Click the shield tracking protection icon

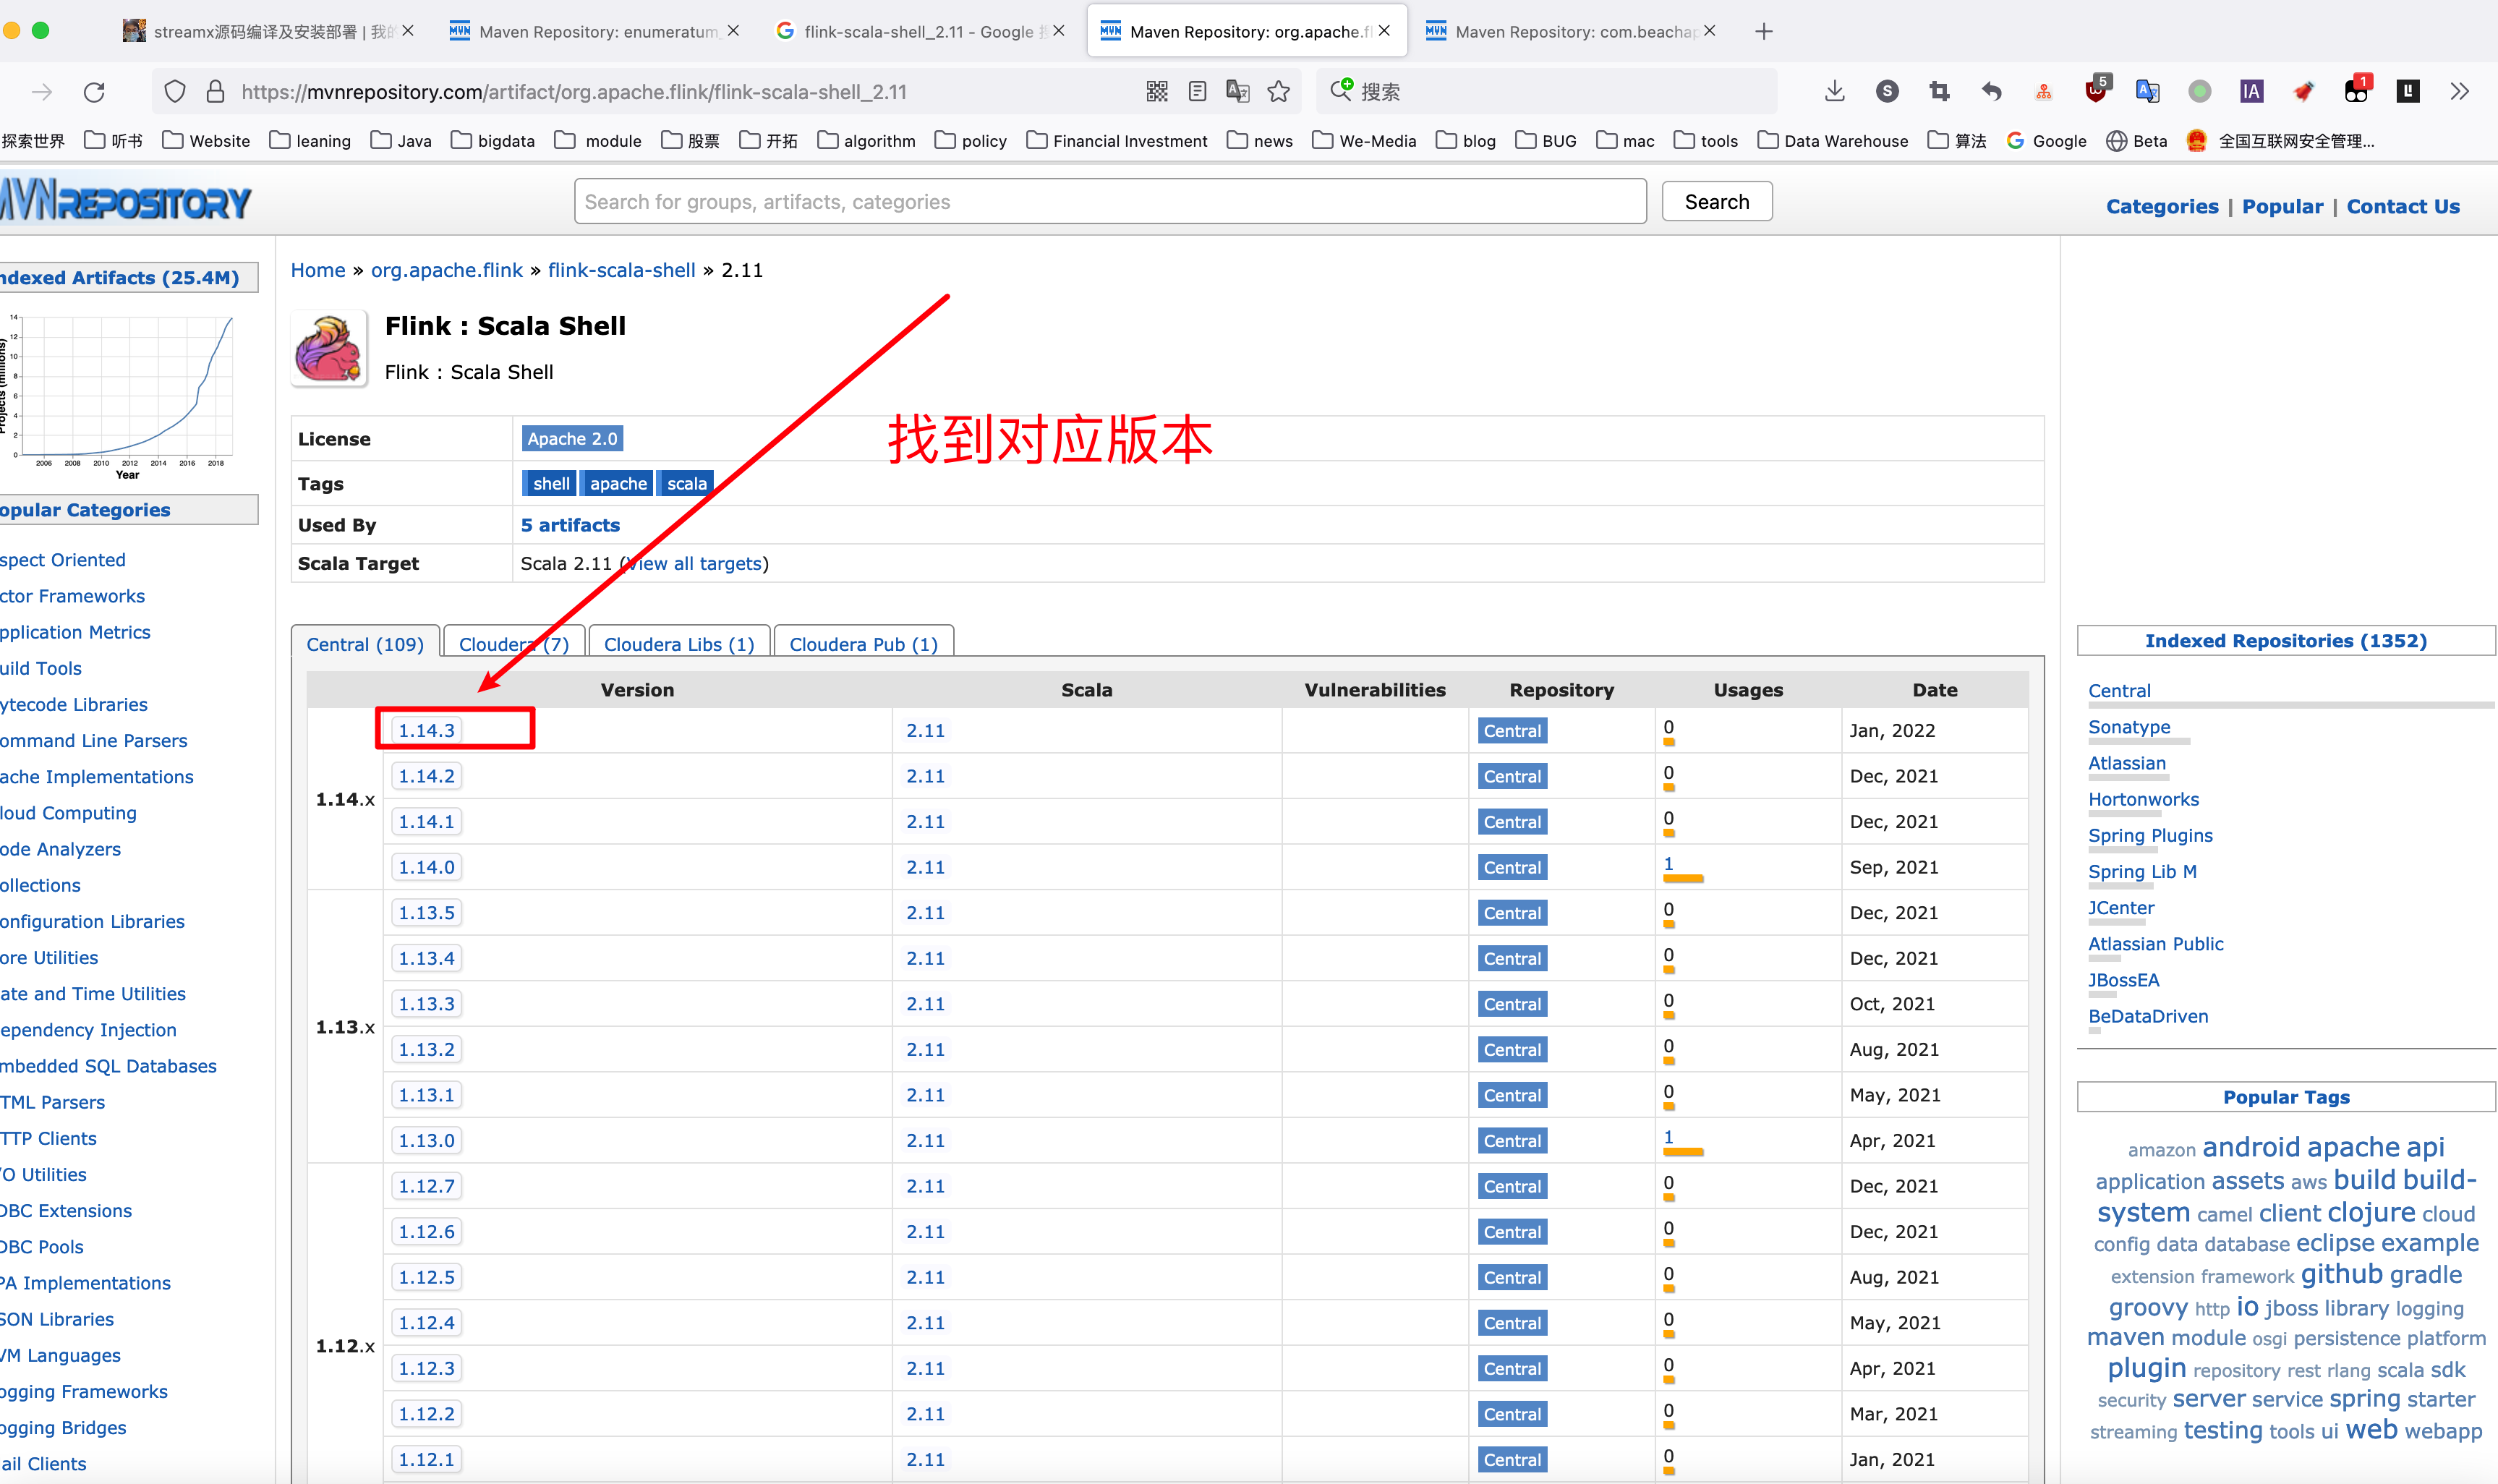point(175,92)
